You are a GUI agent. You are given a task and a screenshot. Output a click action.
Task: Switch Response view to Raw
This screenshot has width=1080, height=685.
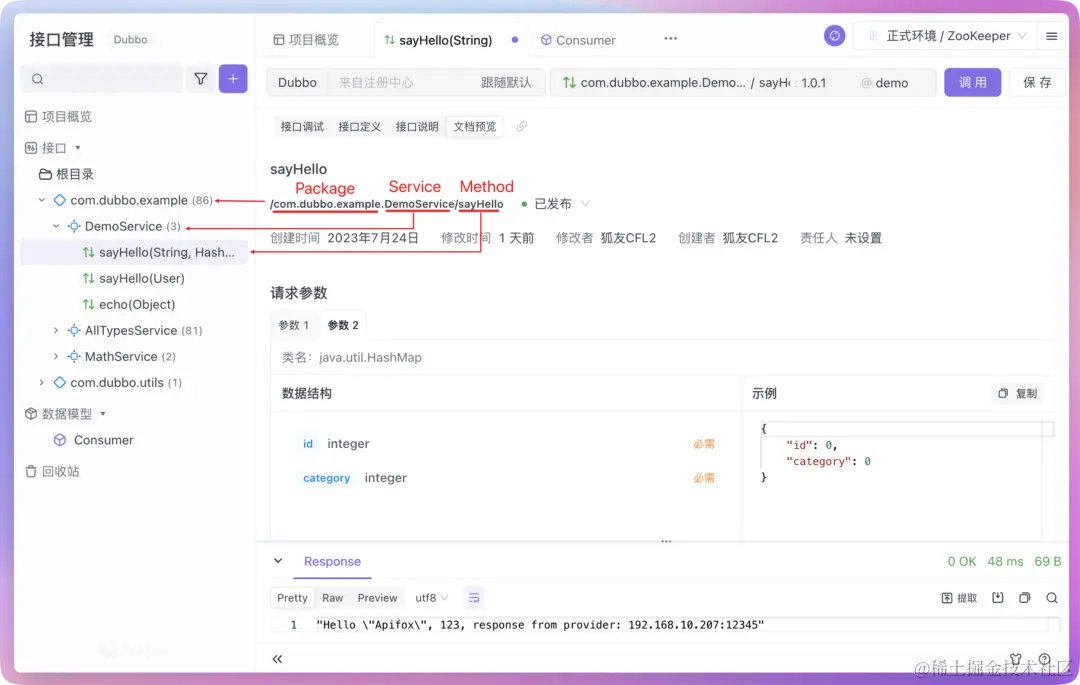(333, 597)
